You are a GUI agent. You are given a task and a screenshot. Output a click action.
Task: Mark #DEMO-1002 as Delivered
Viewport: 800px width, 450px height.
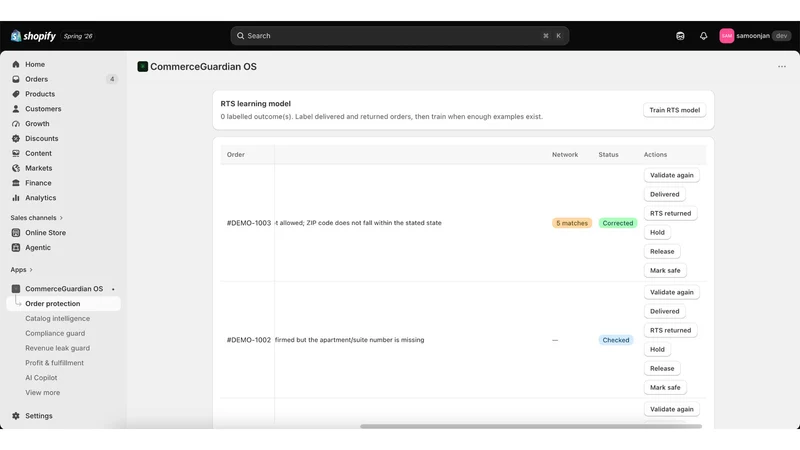(664, 311)
